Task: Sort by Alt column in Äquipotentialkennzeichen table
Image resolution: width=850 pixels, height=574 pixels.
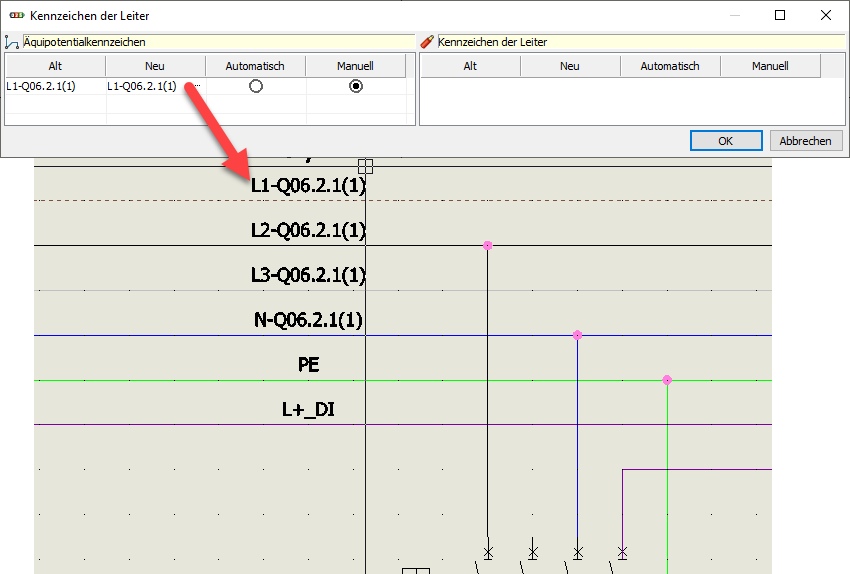Action: [55, 66]
